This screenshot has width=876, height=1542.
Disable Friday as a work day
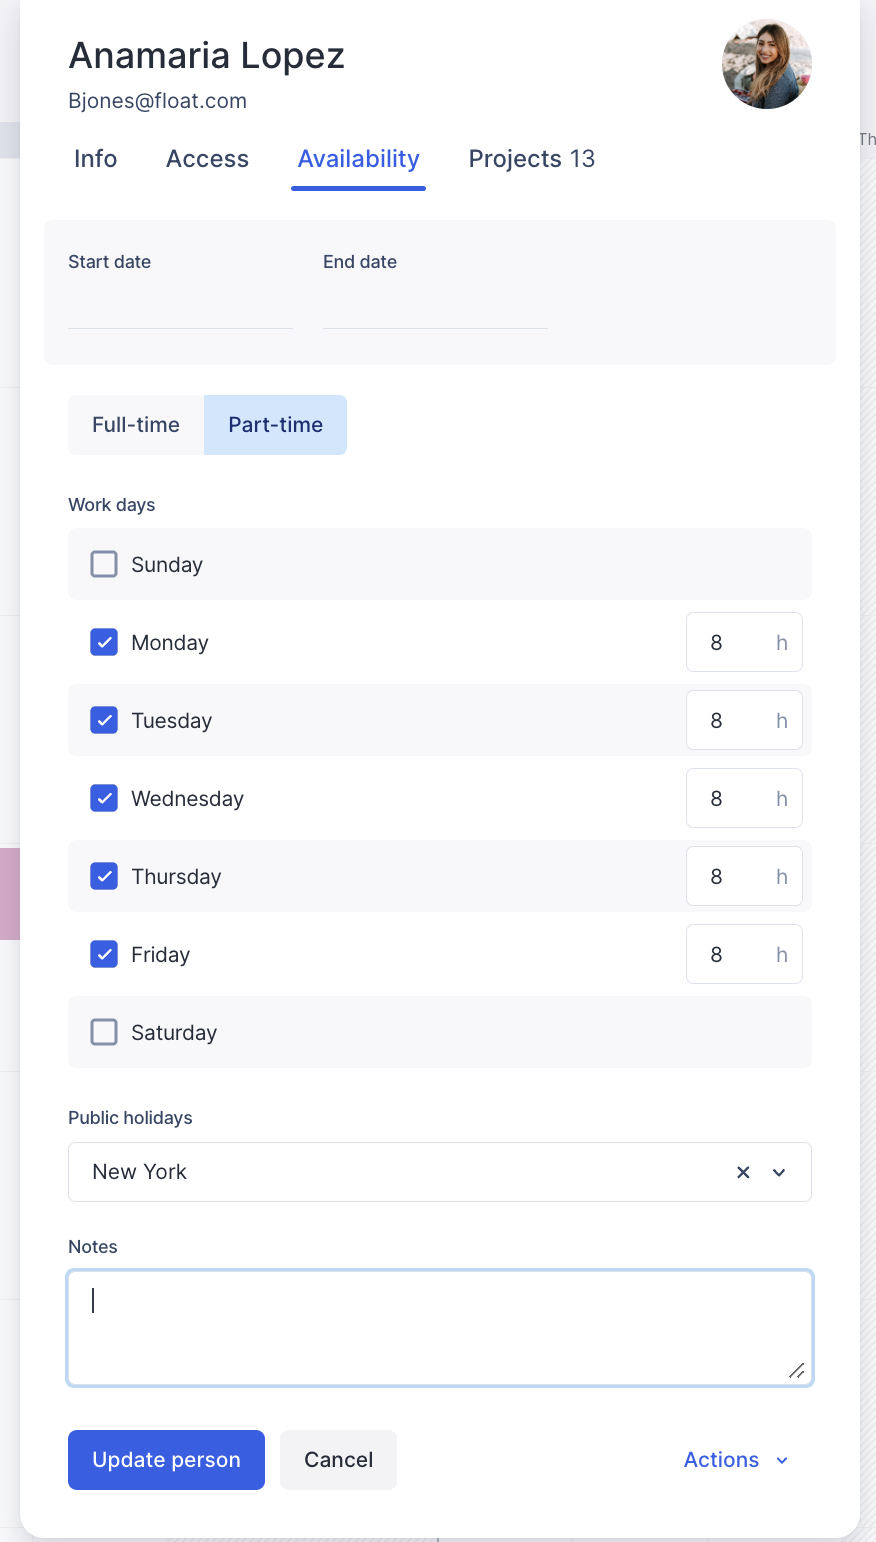click(104, 954)
